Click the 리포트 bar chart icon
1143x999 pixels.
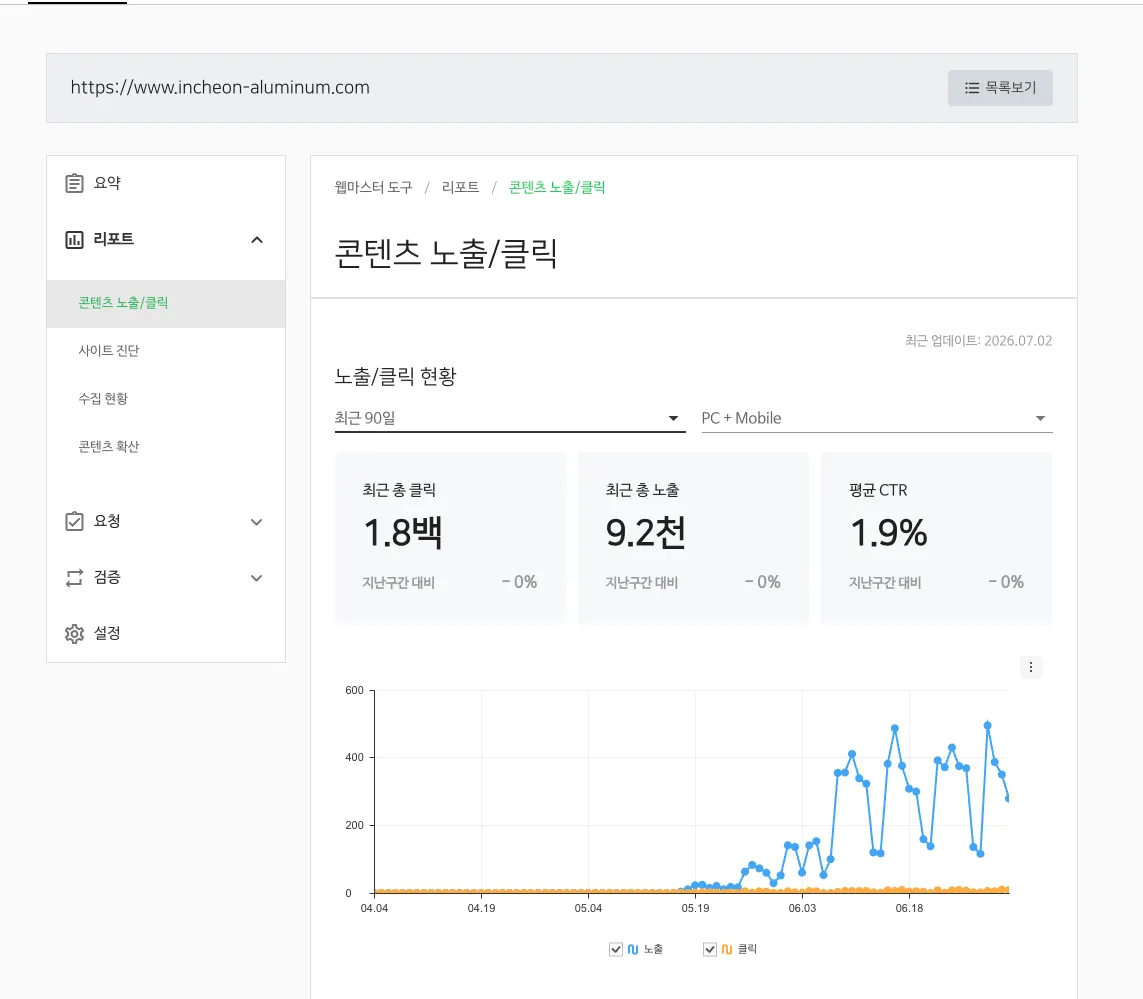(74, 239)
